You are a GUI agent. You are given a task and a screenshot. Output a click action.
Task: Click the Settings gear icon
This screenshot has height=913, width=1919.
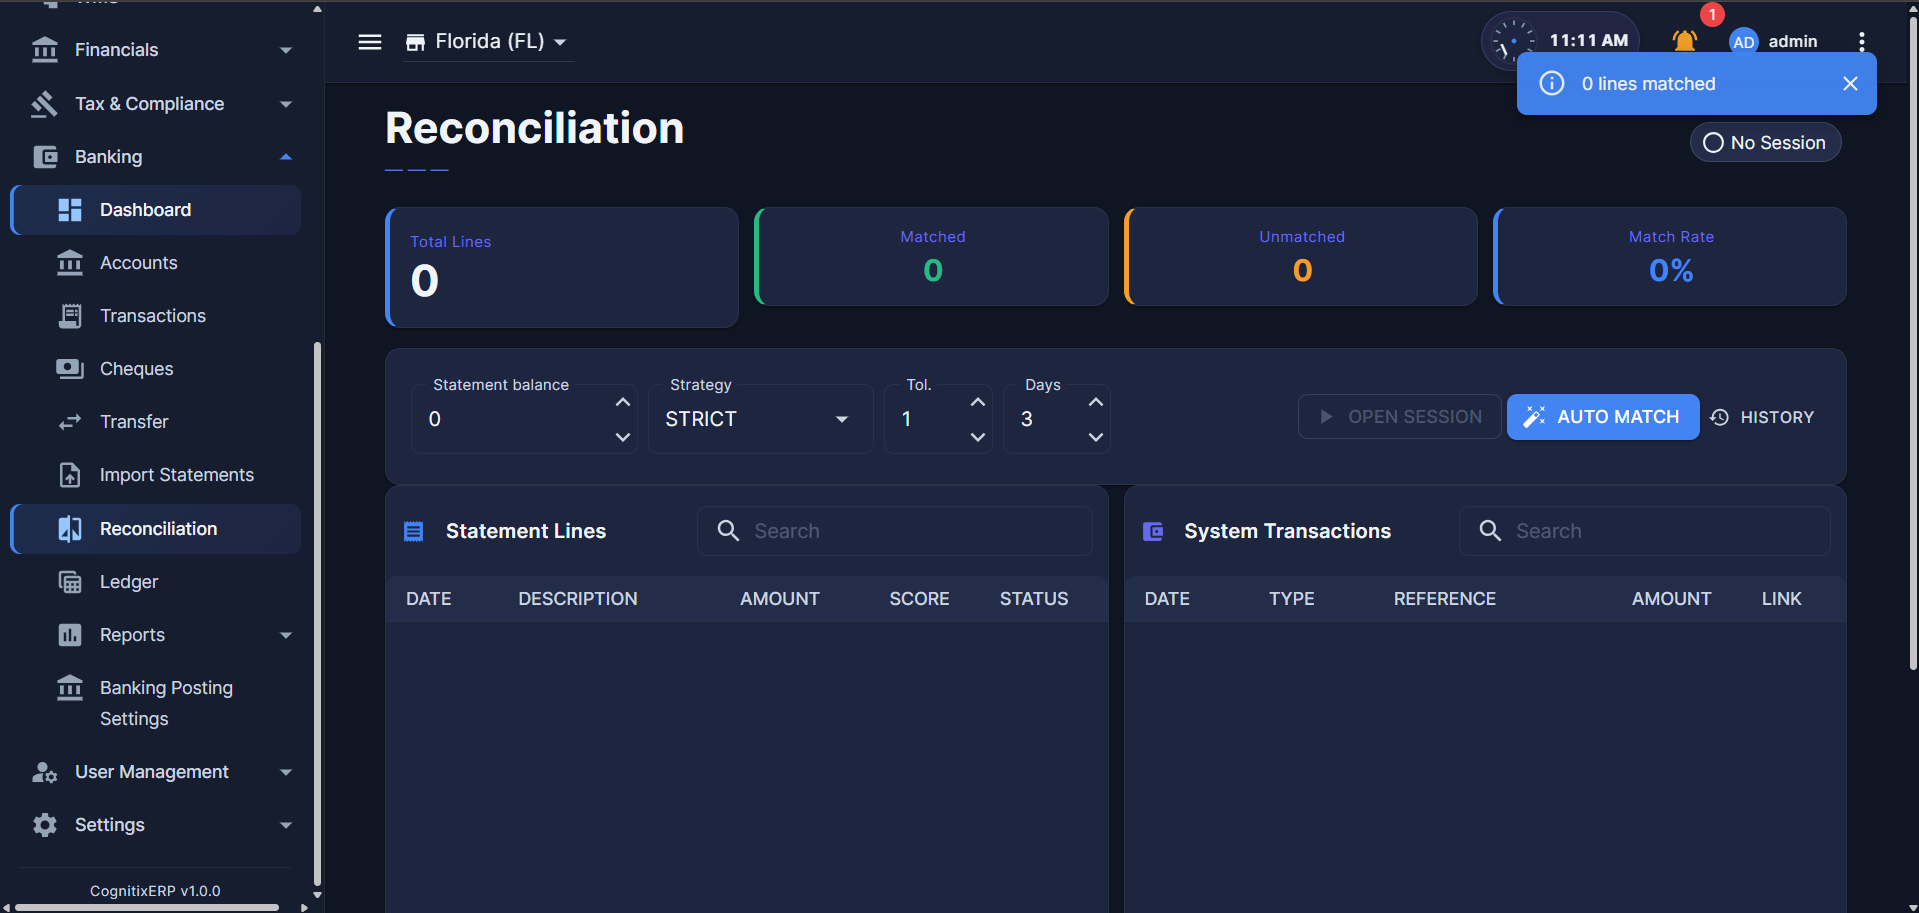tap(45, 825)
